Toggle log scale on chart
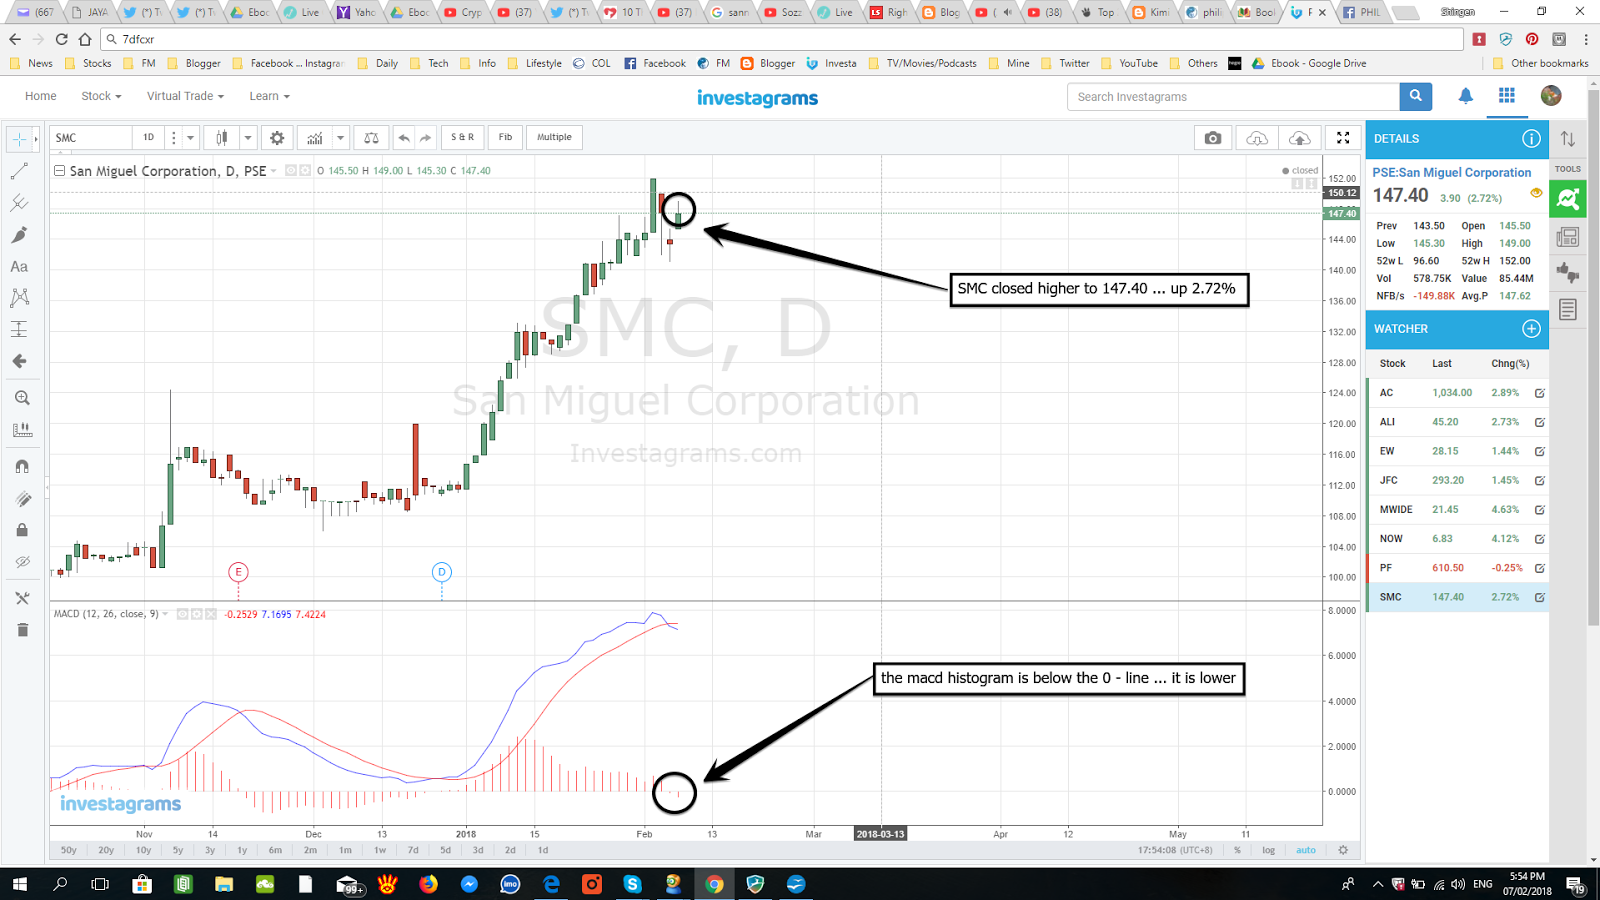1600x900 pixels. click(1268, 850)
